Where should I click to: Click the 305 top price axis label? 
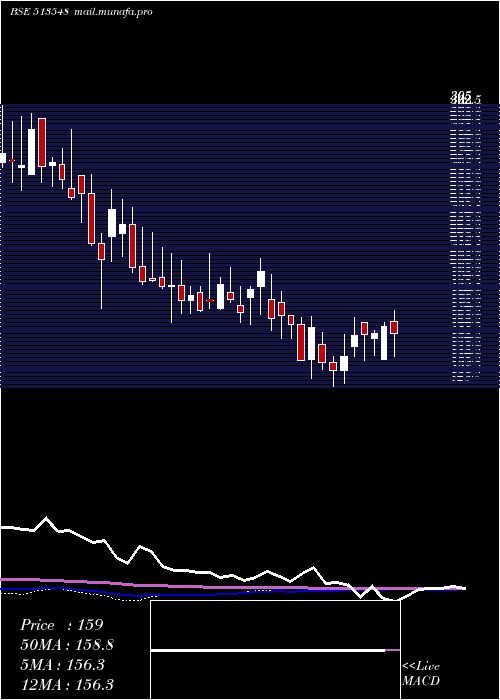point(461,95)
